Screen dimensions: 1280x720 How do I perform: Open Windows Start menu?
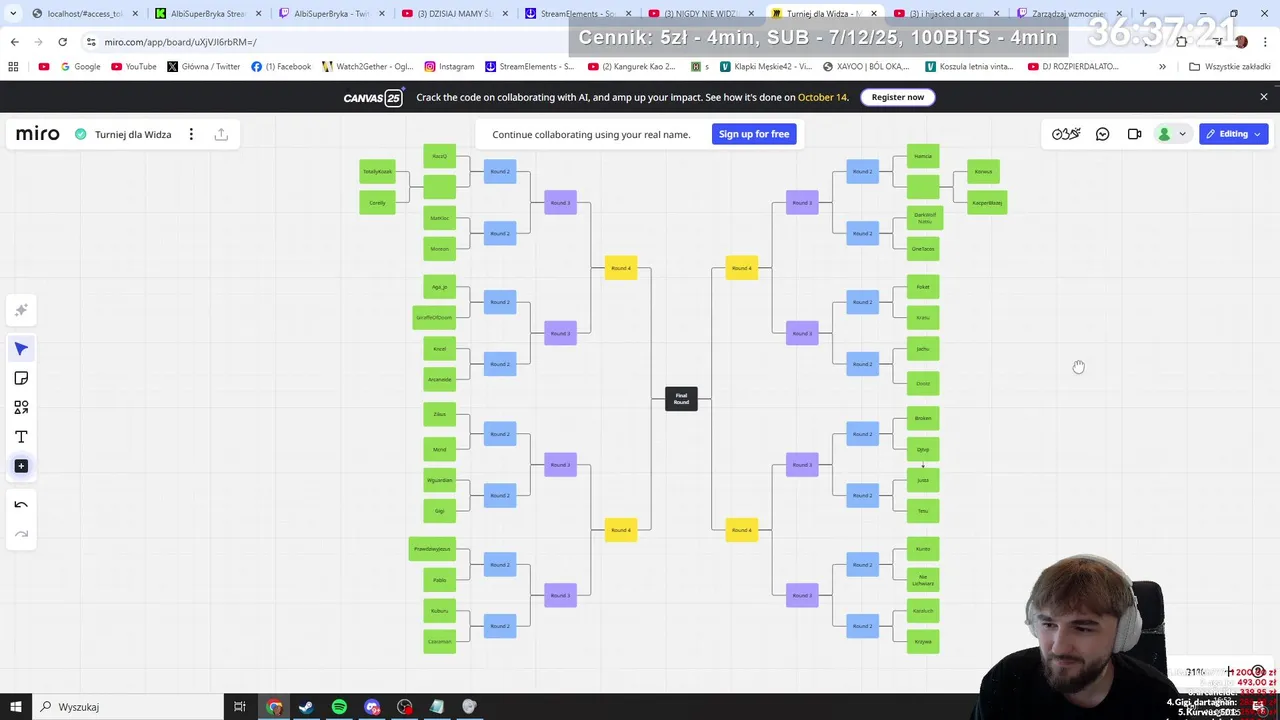15,707
